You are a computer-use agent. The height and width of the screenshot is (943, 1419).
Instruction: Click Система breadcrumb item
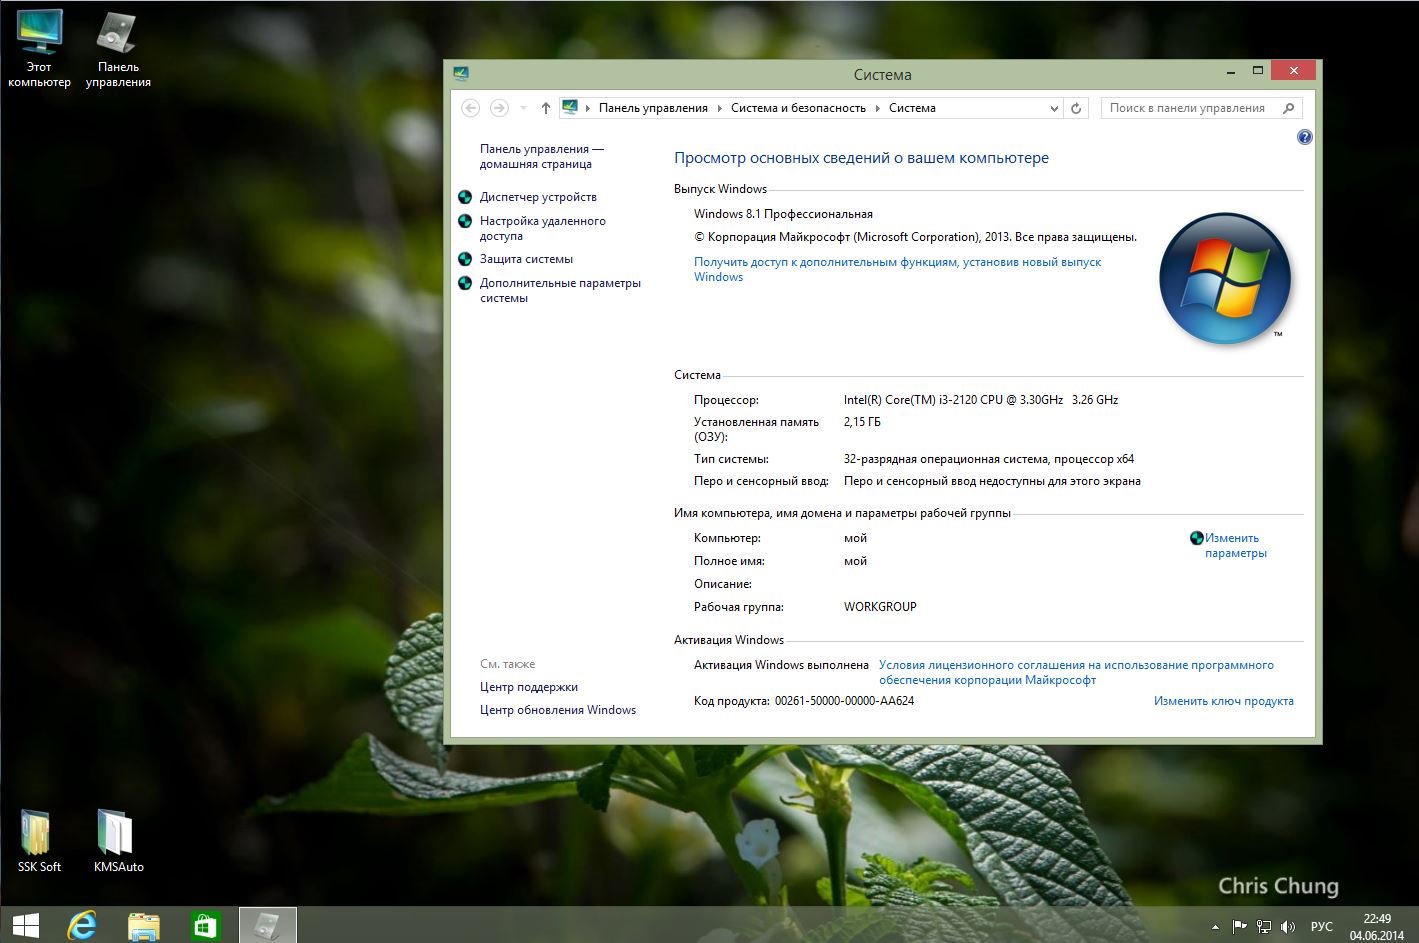pos(912,108)
